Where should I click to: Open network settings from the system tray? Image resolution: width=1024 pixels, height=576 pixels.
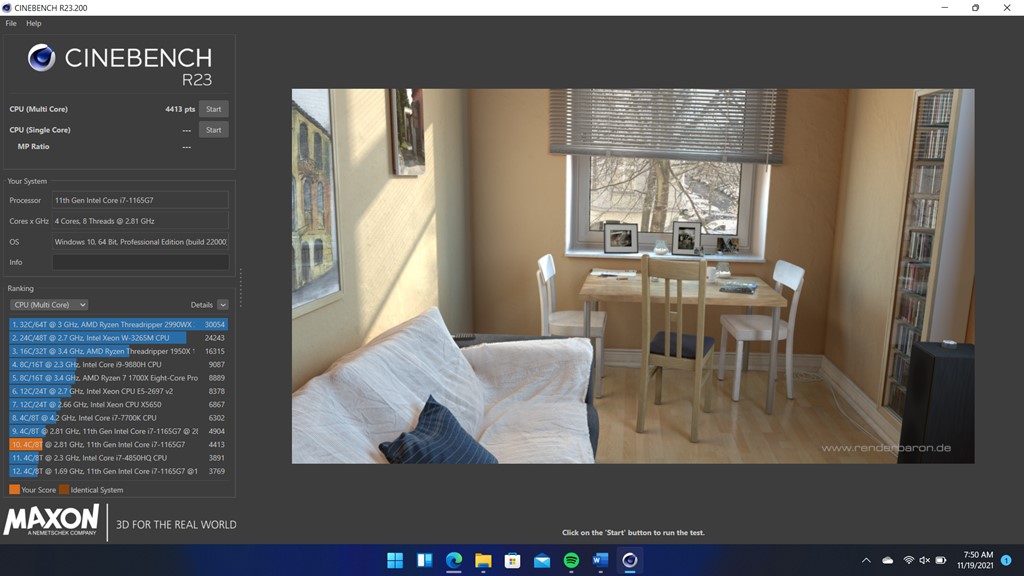pos(908,561)
